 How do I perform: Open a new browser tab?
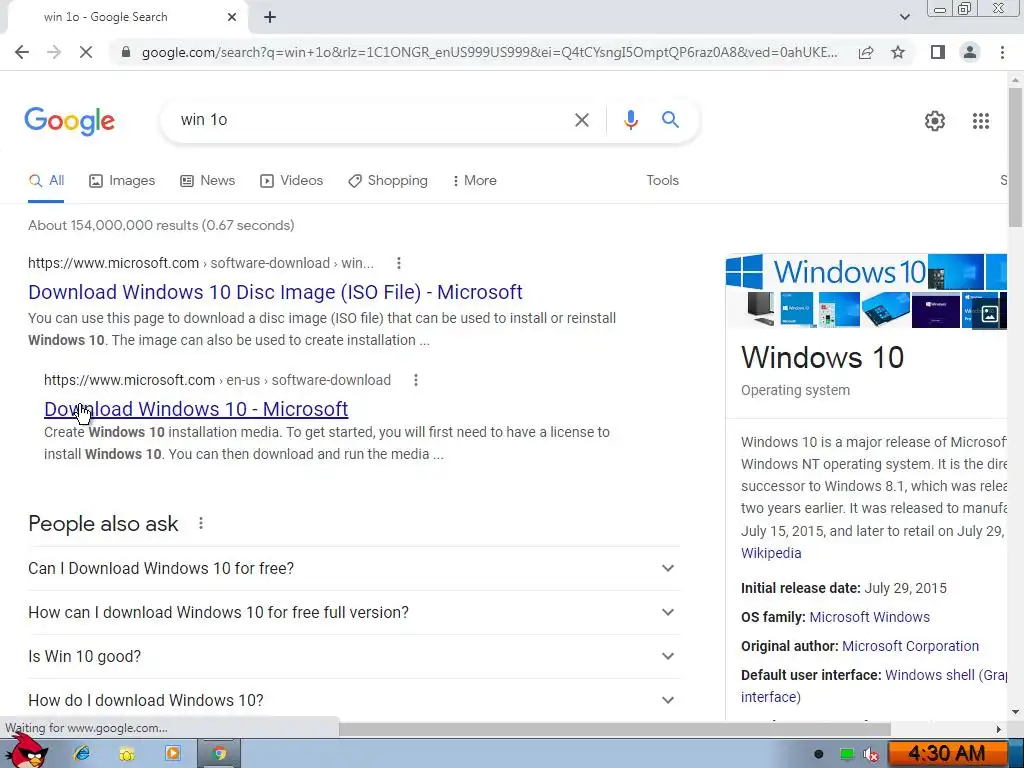[270, 17]
